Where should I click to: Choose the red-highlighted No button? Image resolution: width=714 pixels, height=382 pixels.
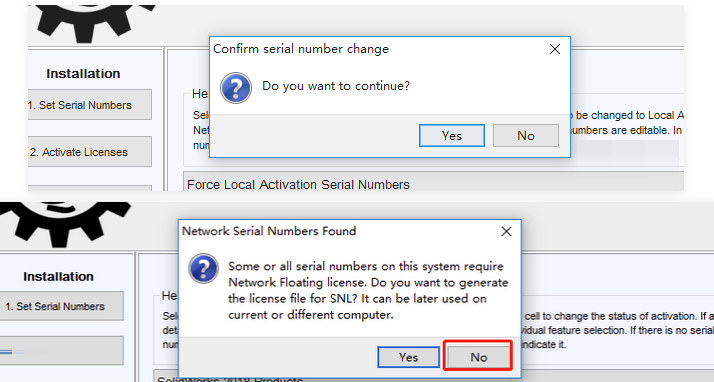pyautogui.click(x=478, y=356)
